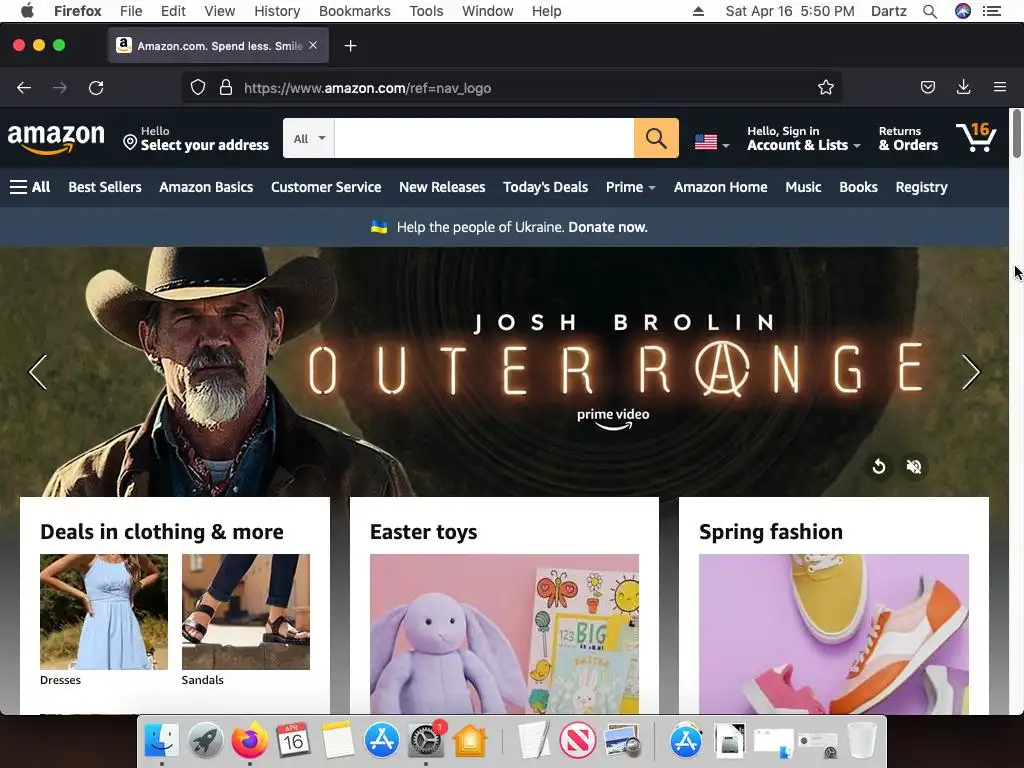
Task: Go to next banner slide
Action: [971, 372]
